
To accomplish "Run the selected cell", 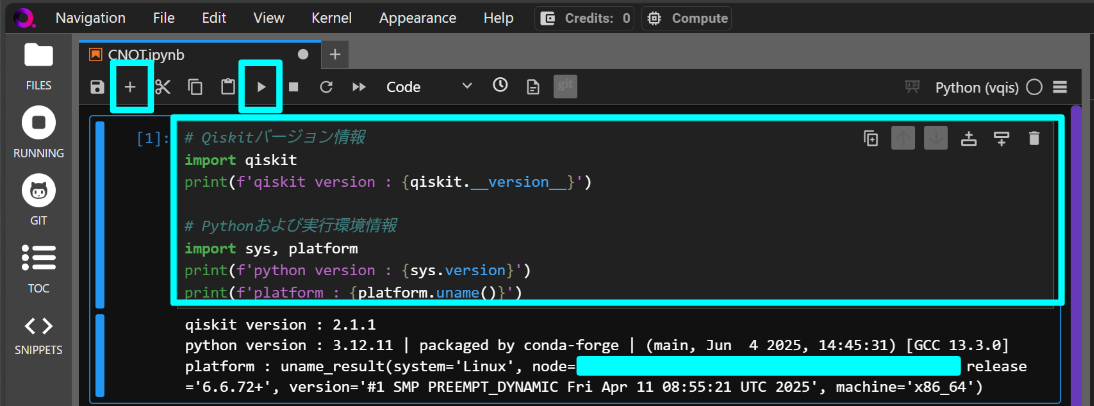I will pos(261,87).
